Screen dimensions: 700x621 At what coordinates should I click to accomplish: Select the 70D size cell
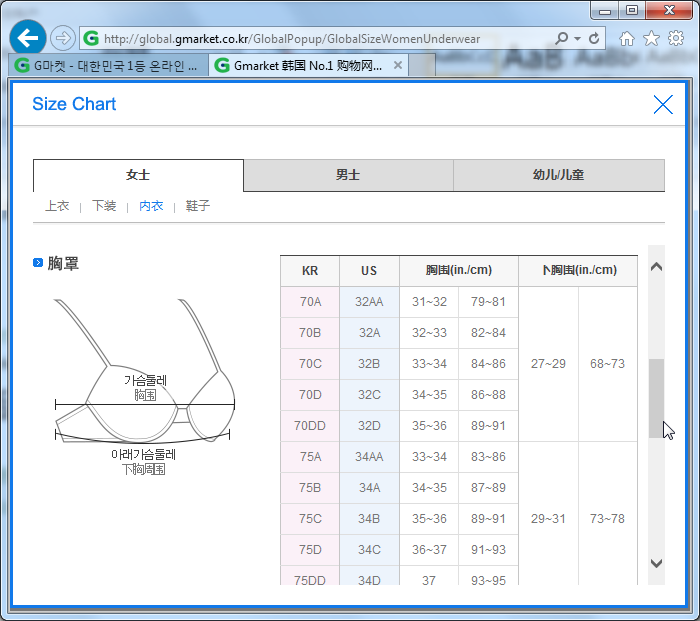click(310, 395)
